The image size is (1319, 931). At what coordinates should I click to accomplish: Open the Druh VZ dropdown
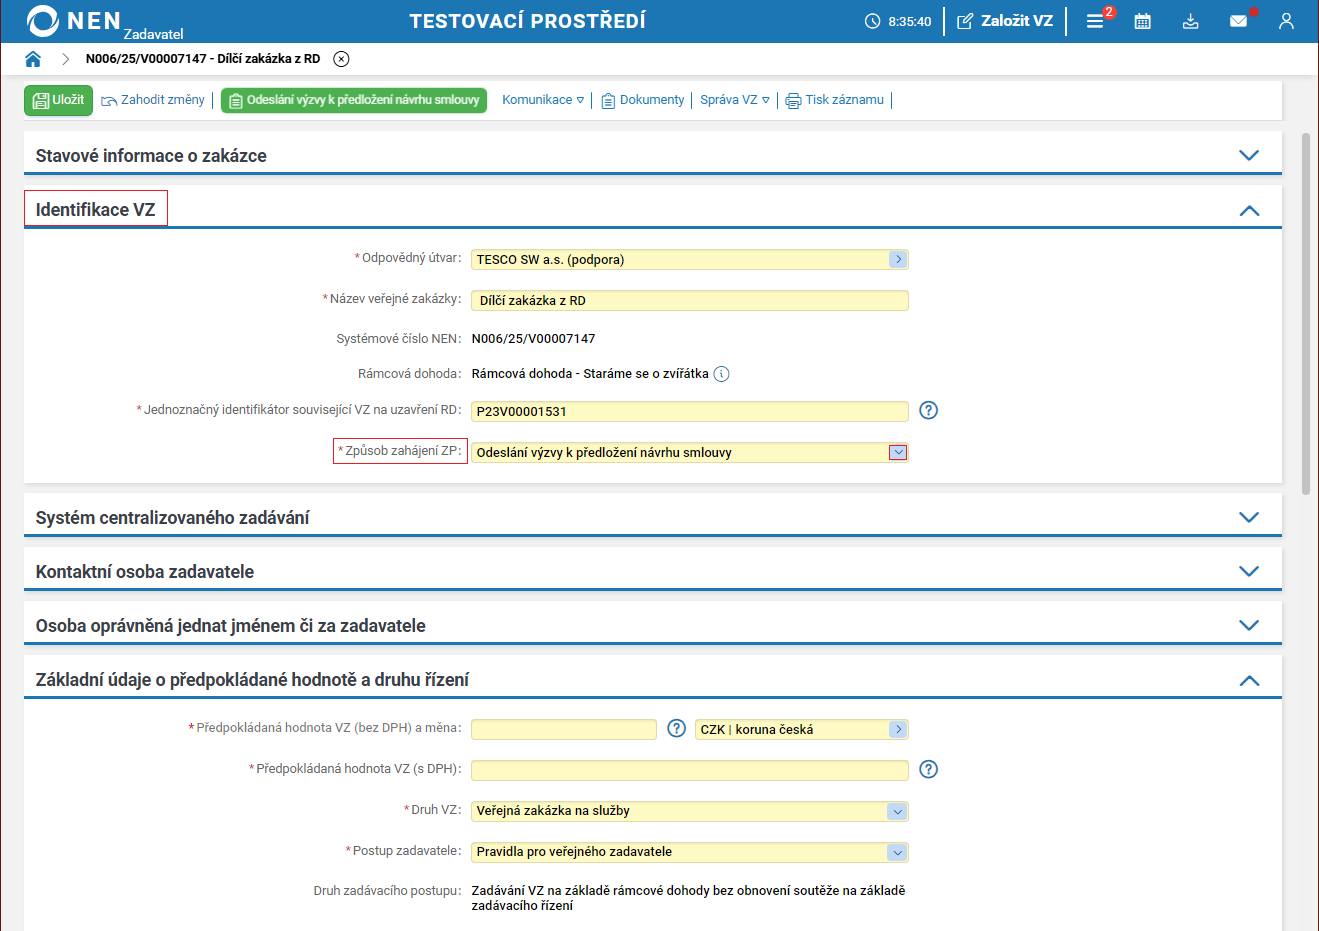pos(897,811)
